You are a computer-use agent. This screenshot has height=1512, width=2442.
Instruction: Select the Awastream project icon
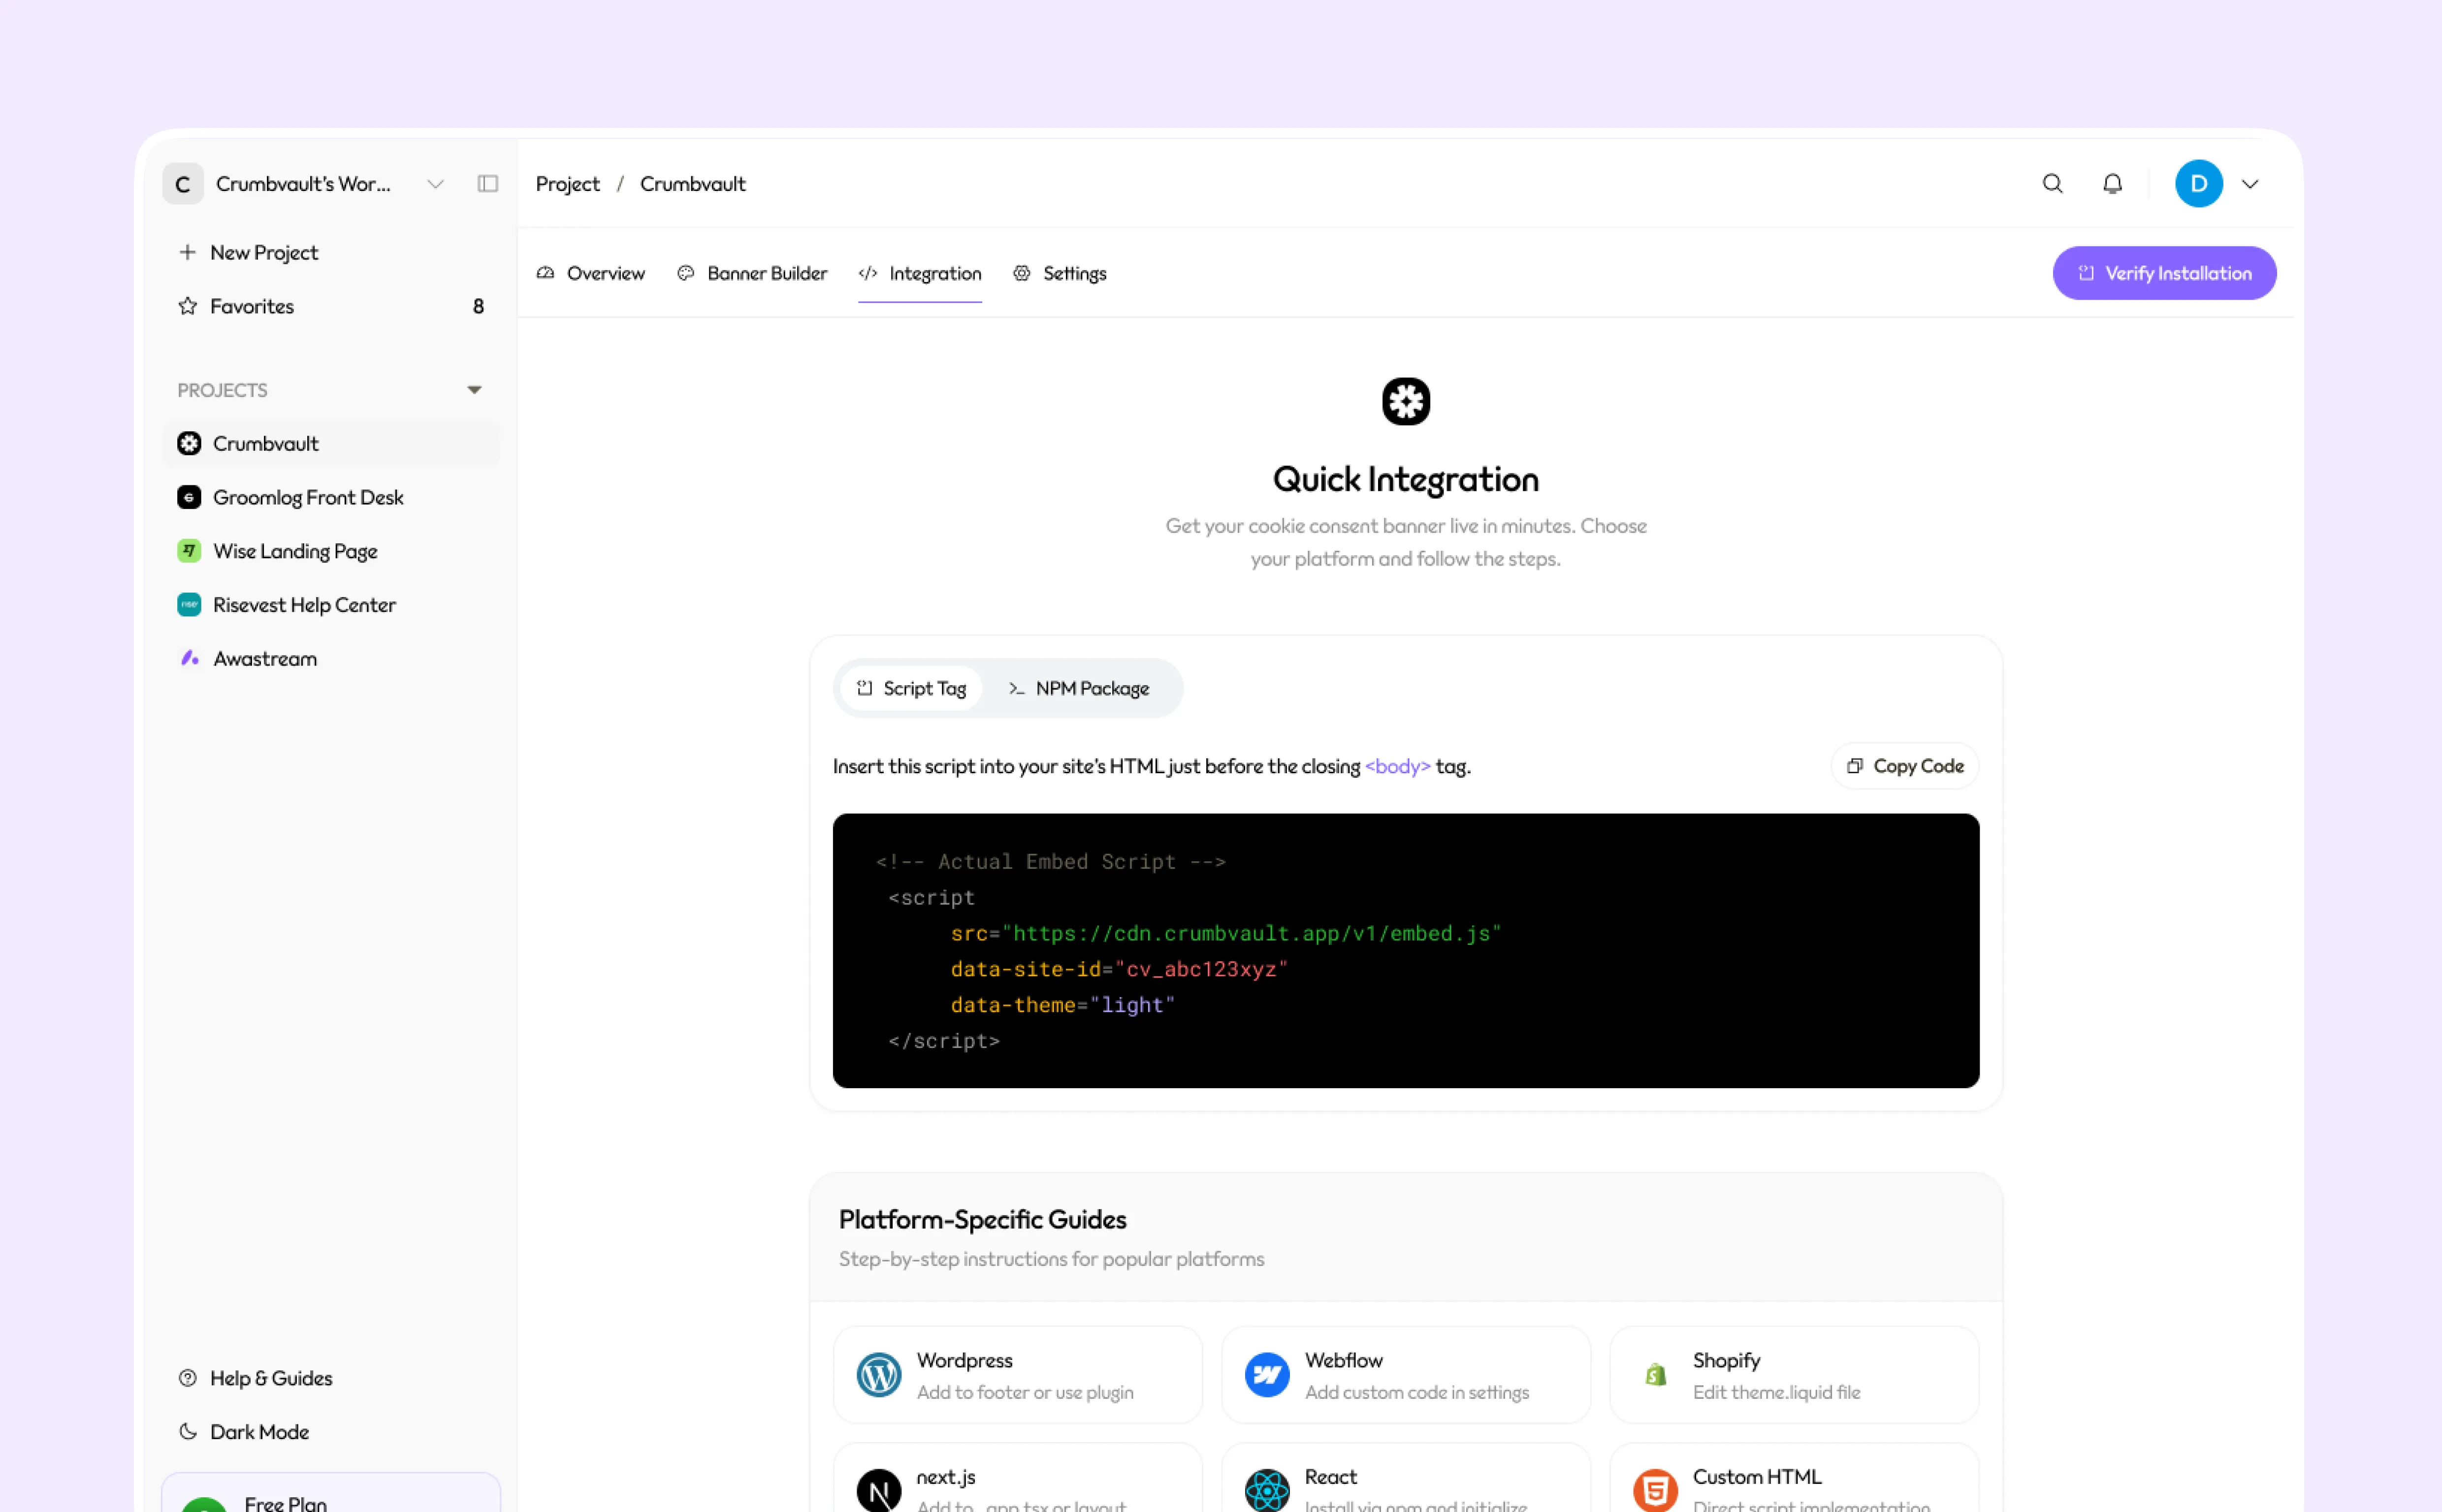click(189, 658)
